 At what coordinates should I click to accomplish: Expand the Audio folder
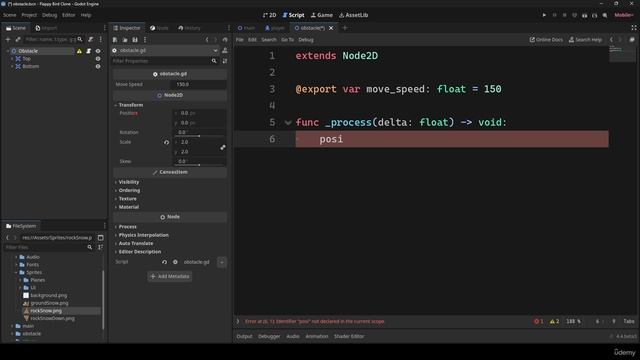point(16,257)
